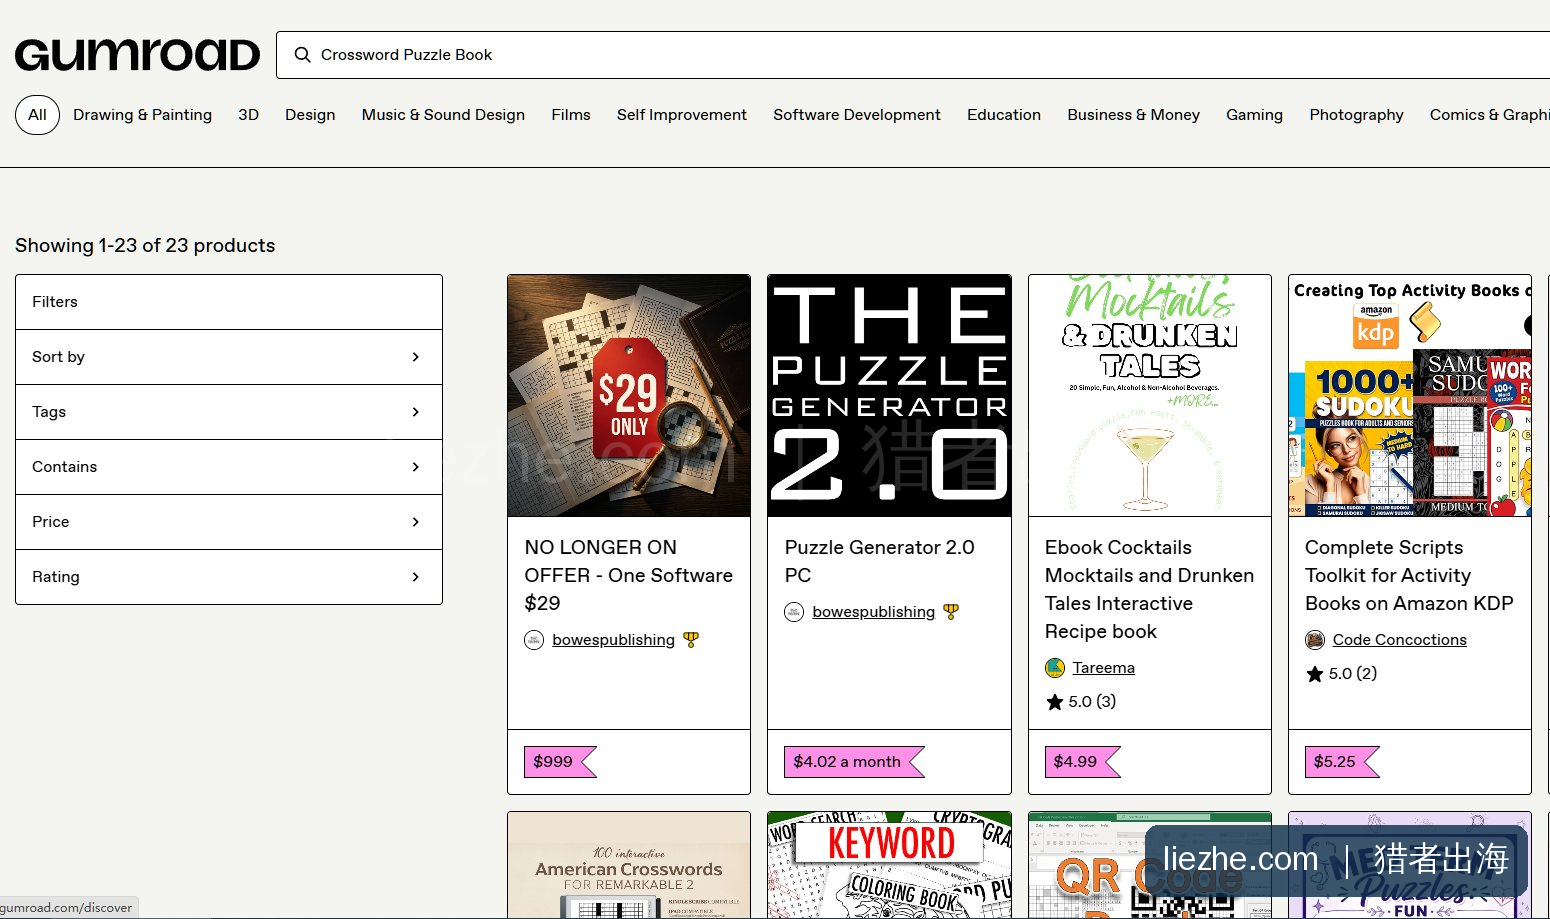Click the $4.02 a month price tag
1550x919 pixels.
(x=854, y=762)
